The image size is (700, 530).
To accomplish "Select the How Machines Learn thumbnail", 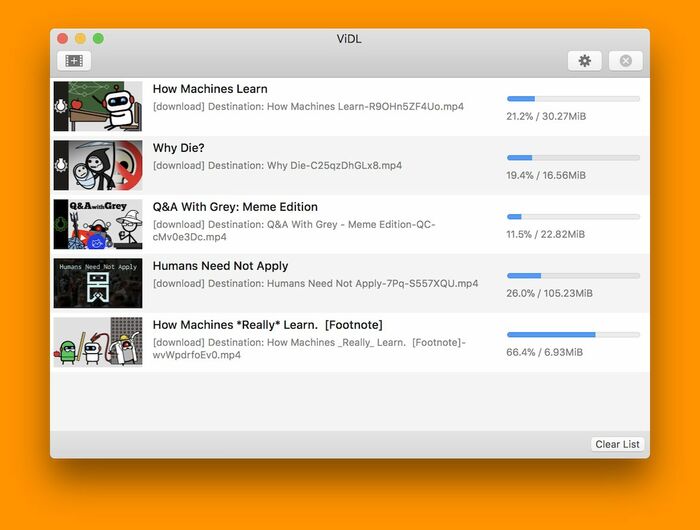I will coord(98,106).
